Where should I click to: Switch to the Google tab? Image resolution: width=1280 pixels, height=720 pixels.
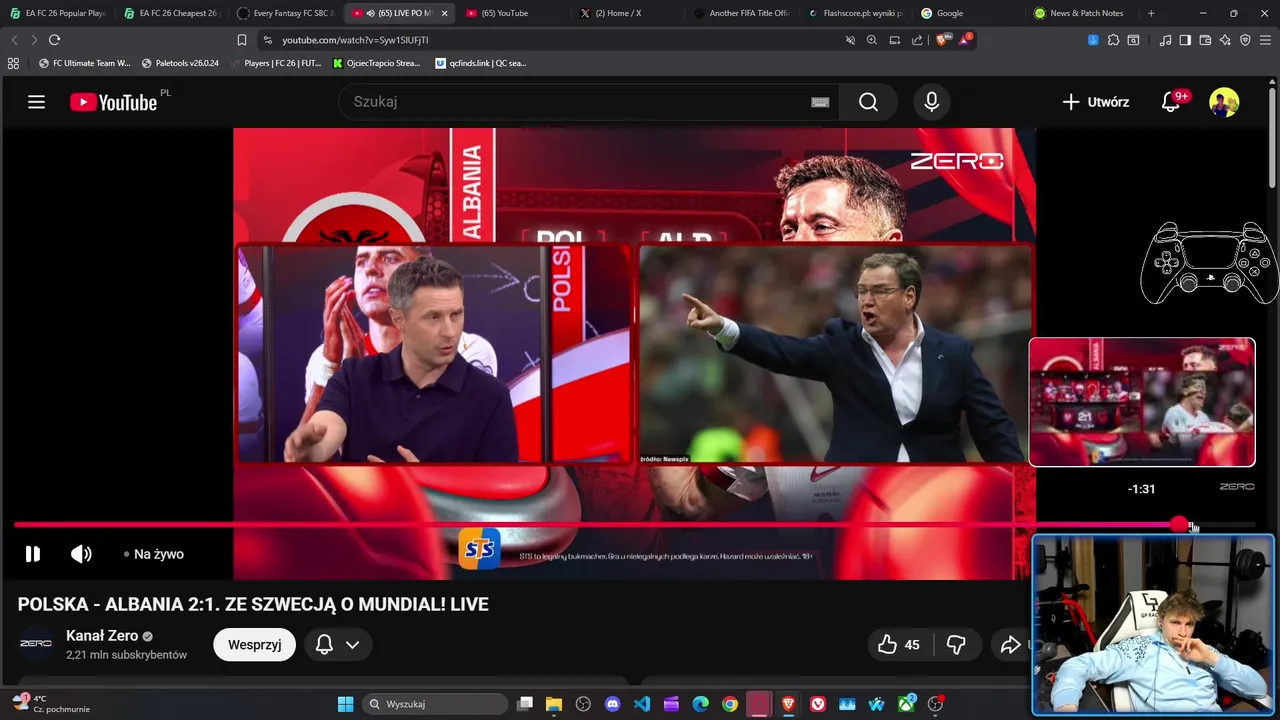click(x=970, y=13)
